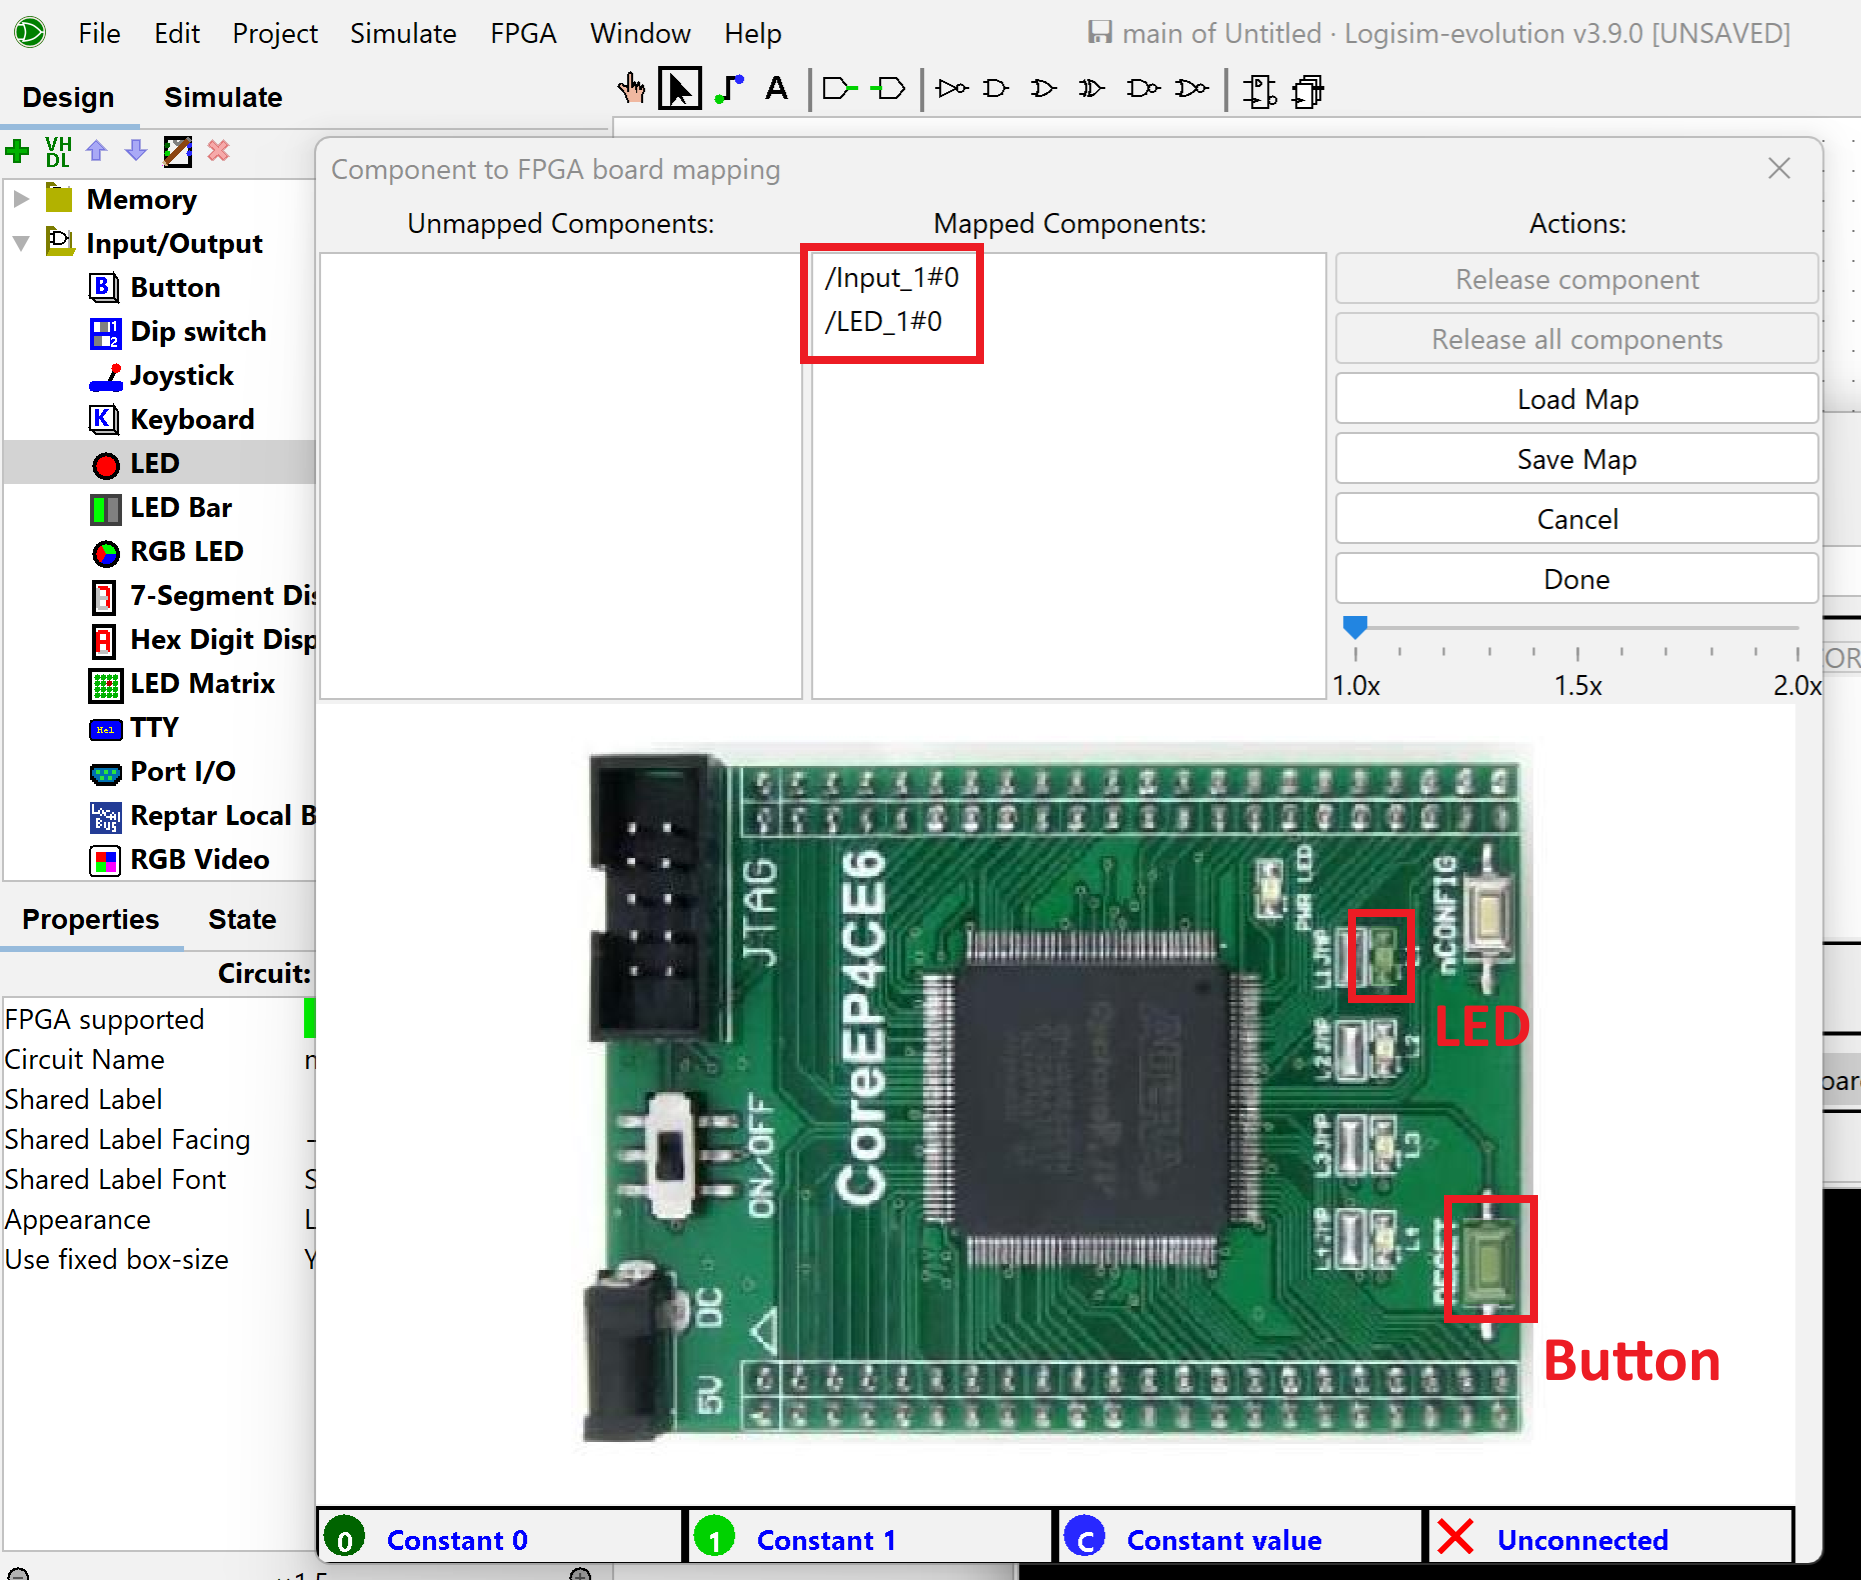
Task: Choose the Constant 0 mapping option
Action: pos(500,1538)
